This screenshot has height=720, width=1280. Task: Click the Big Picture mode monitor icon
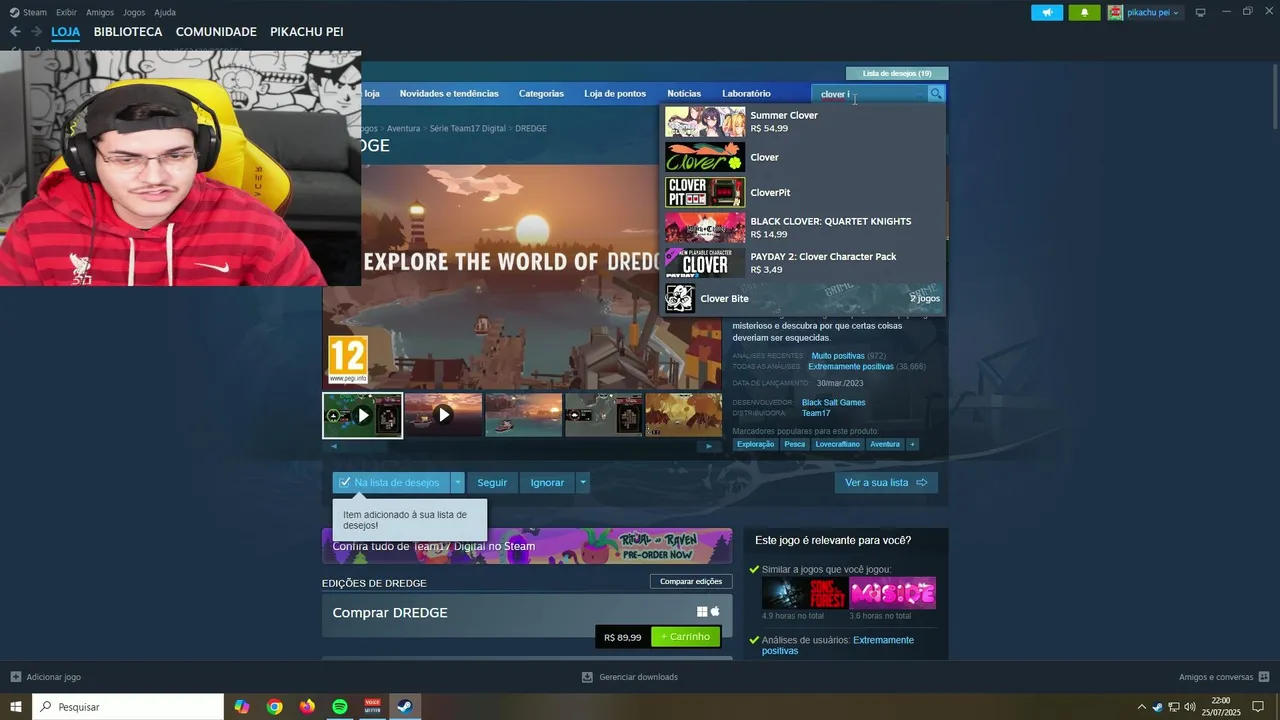tap(1201, 12)
